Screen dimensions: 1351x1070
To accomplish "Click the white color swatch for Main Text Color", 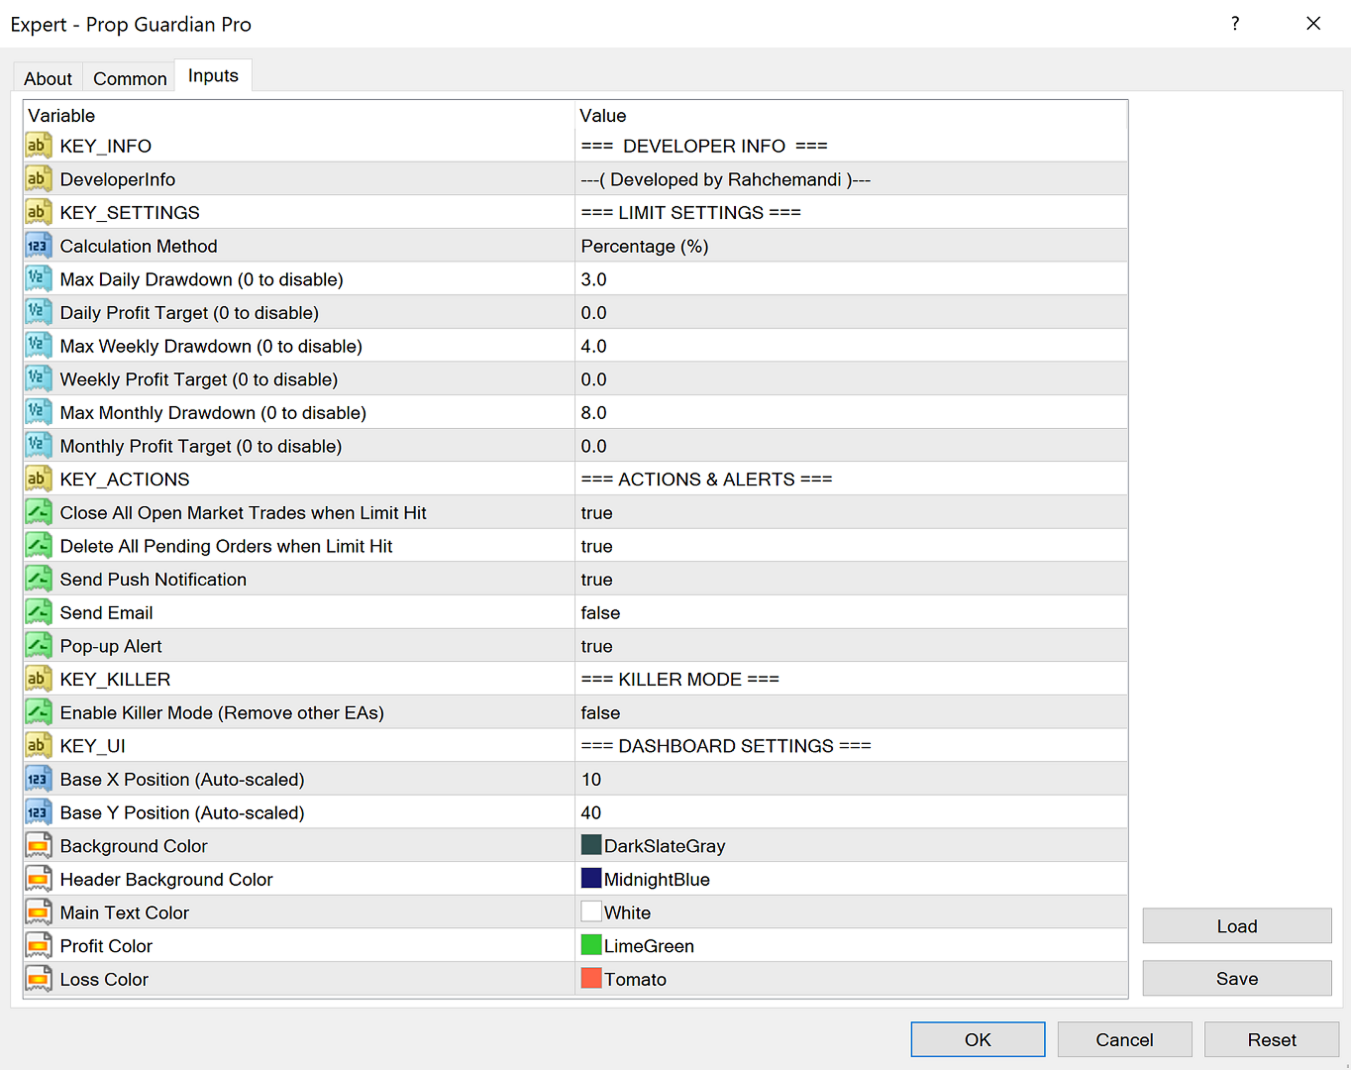I will pos(591,911).
